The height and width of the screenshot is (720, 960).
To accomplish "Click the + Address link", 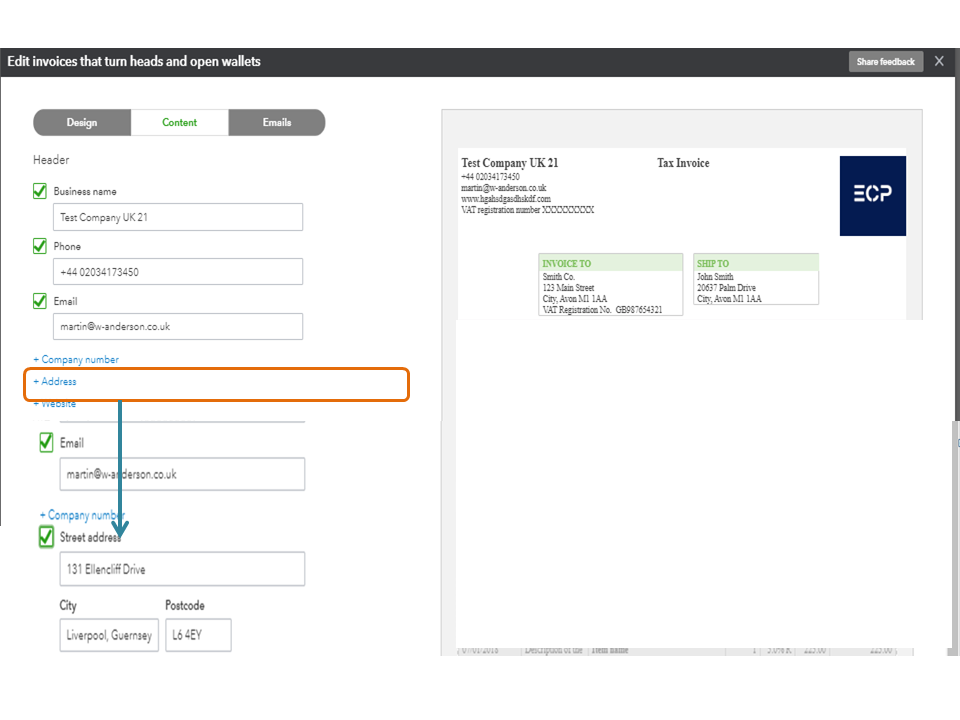I will tap(55, 381).
